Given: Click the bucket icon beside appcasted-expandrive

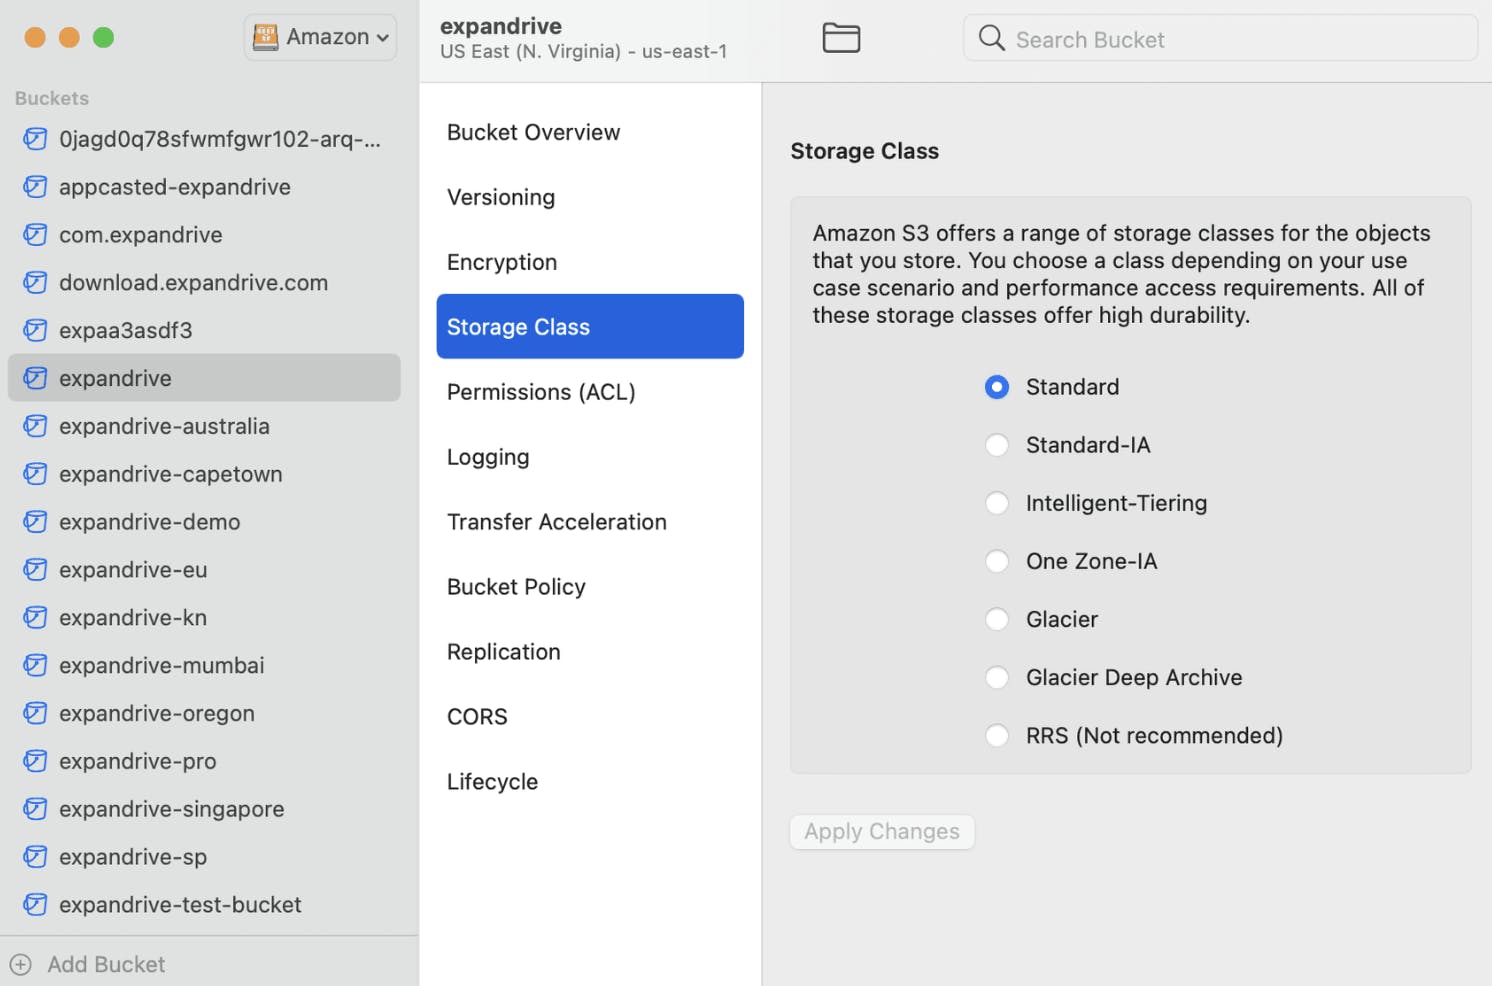Looking at the screenshot, I should point(35,187).
